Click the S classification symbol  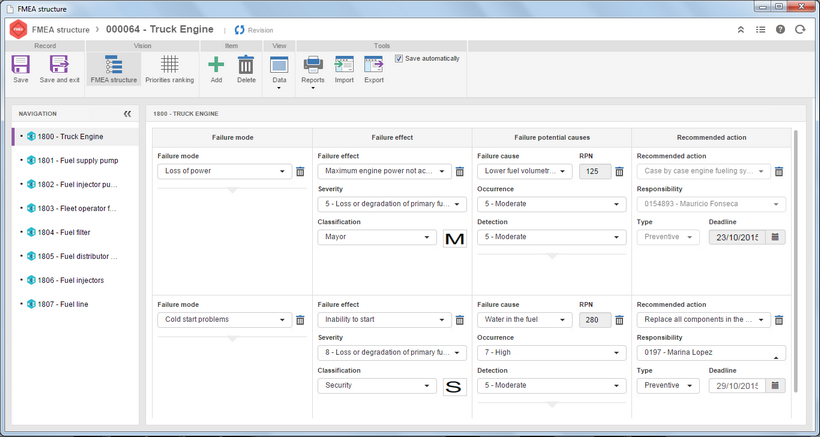pyautogui.click(x=454, y=387)
